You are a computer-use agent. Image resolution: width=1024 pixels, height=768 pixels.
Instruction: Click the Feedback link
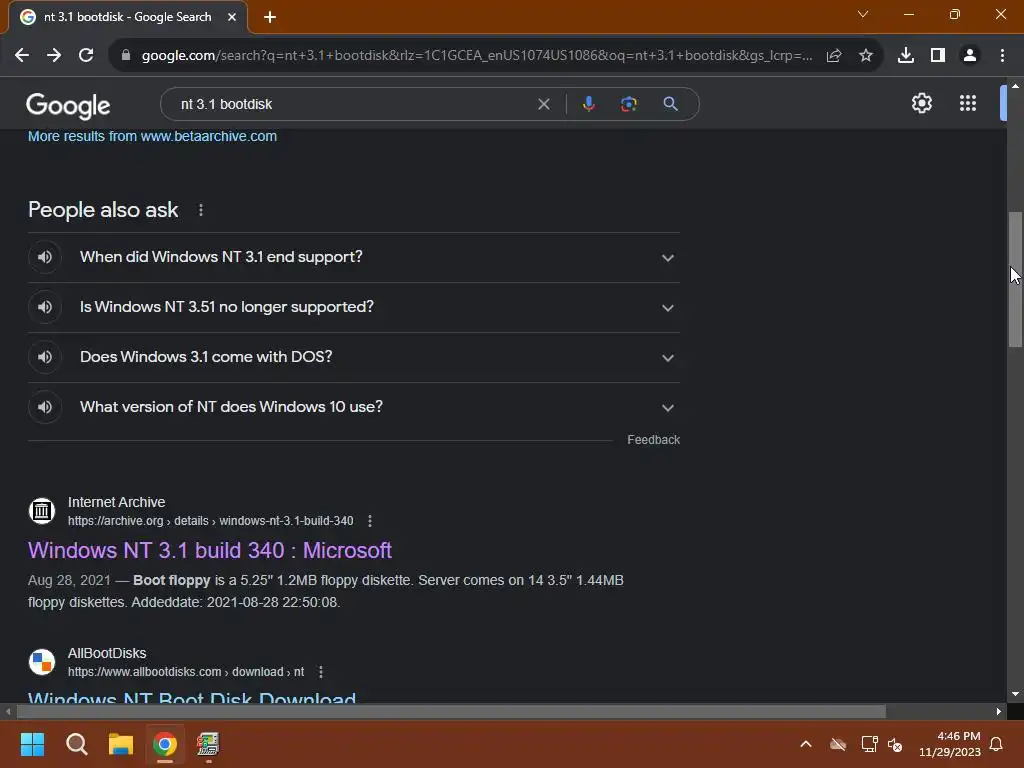(653, 440)
